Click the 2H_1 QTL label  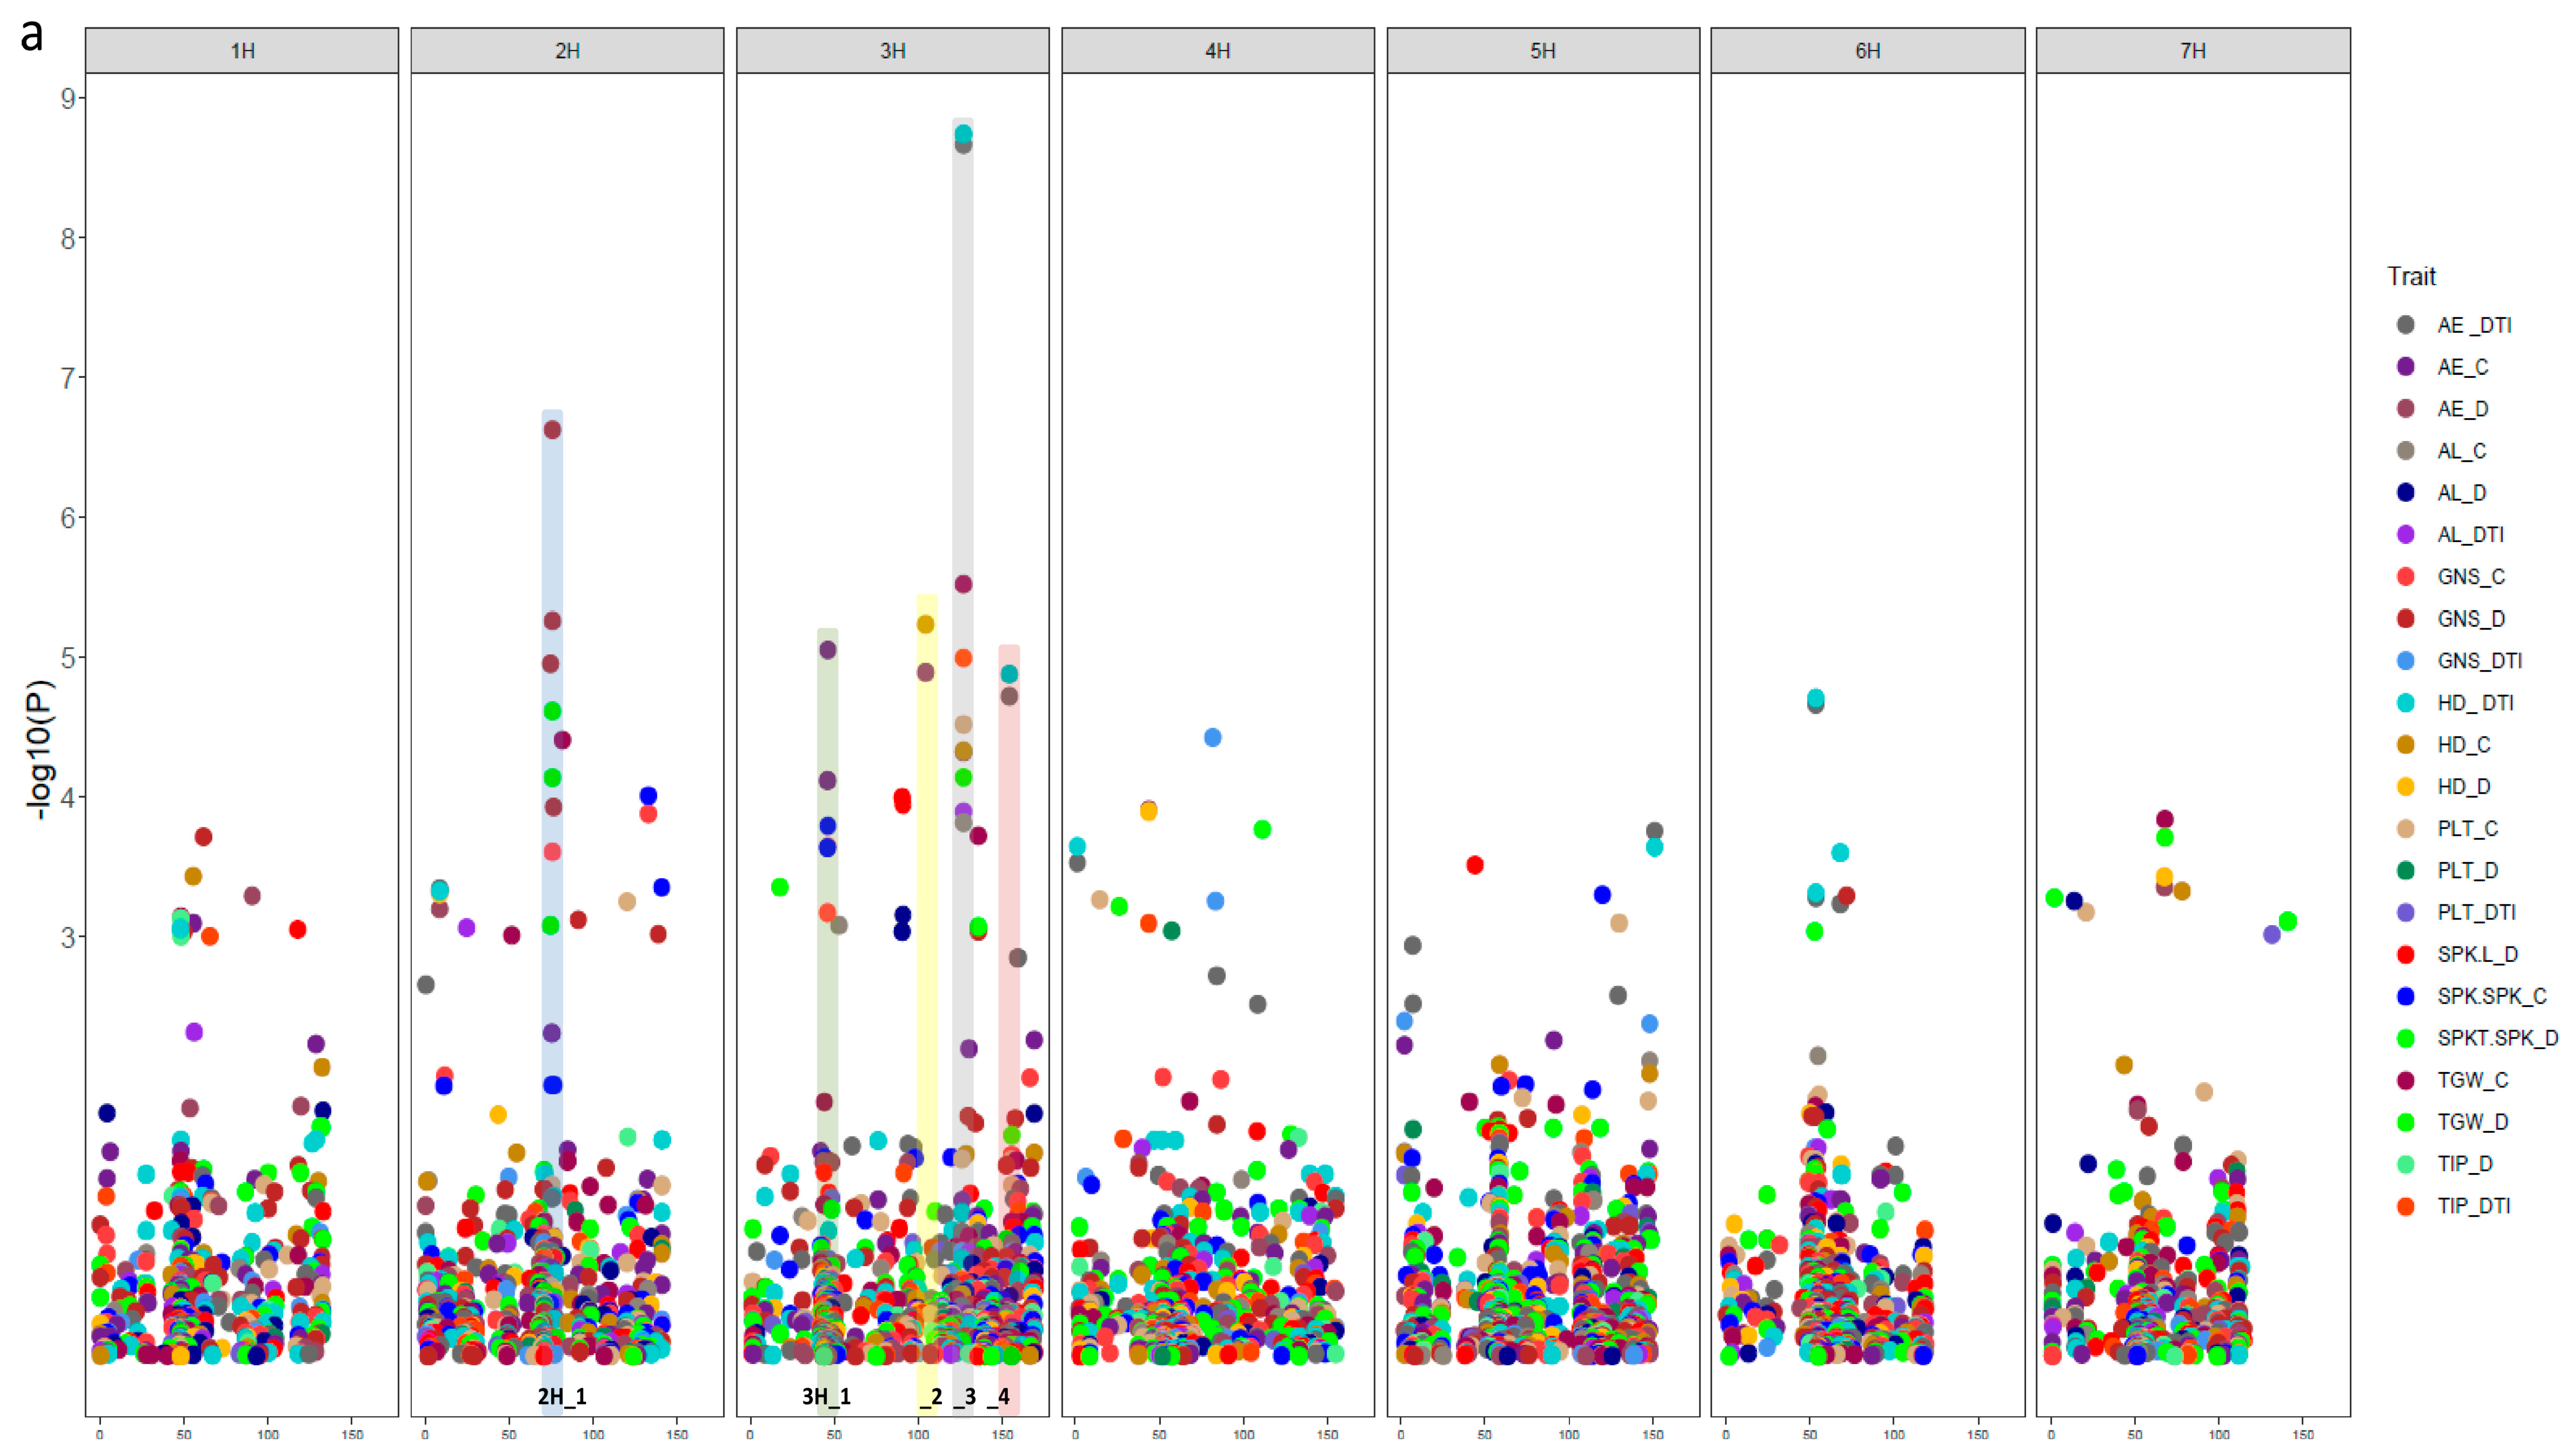coord(561,1396)
